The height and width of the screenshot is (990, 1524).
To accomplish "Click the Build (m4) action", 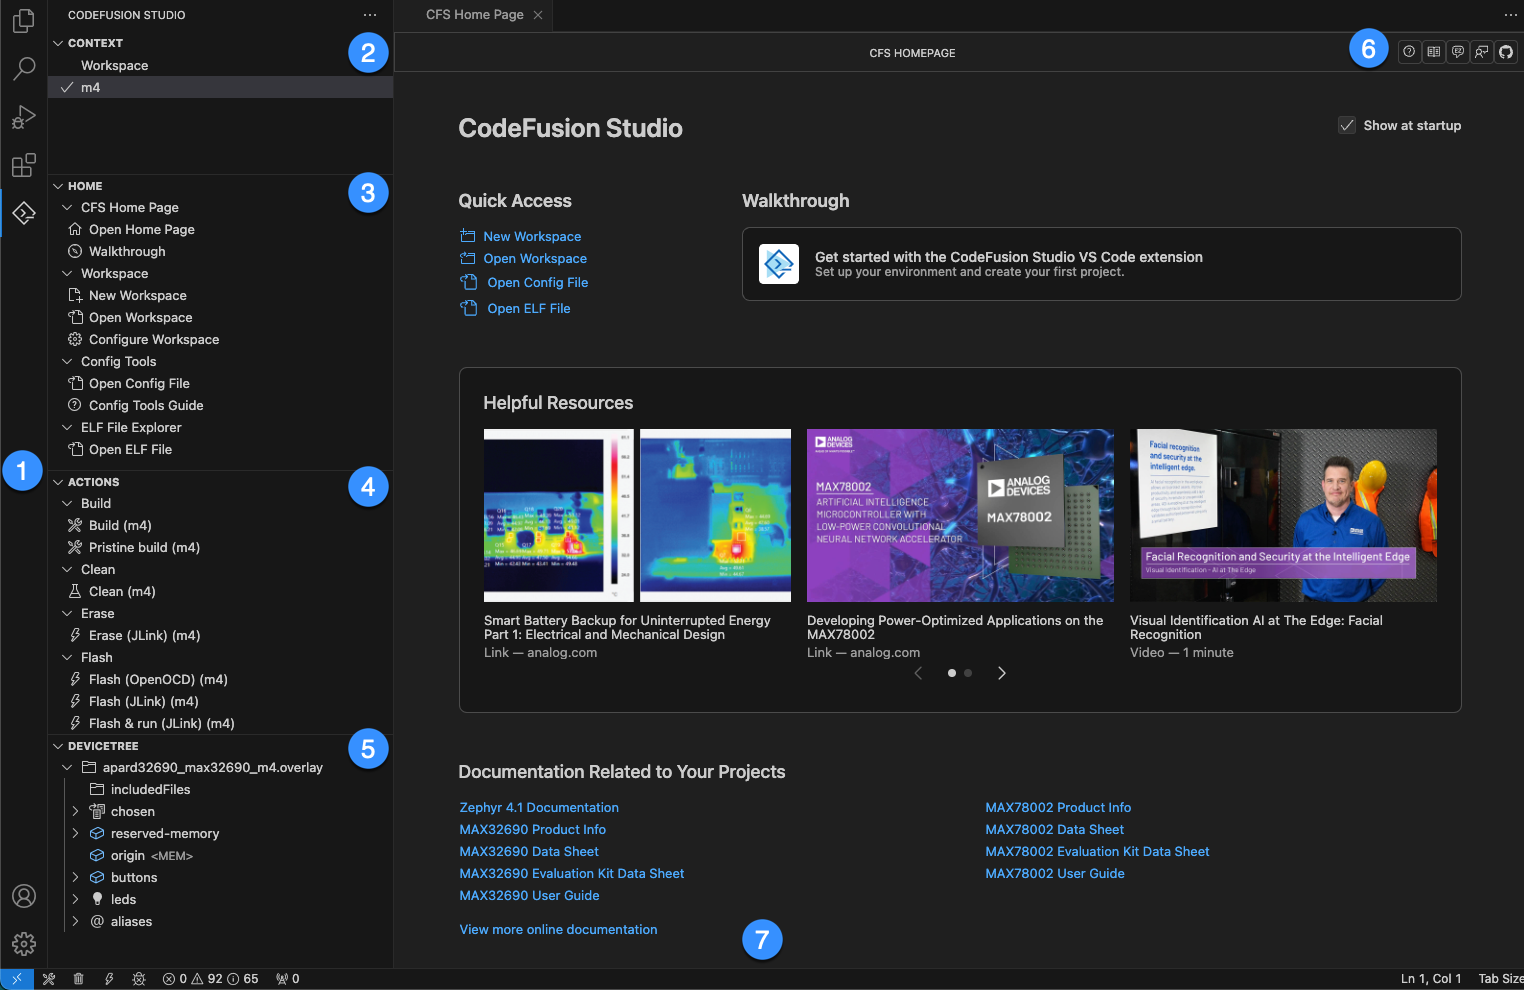I will (120, 525).
